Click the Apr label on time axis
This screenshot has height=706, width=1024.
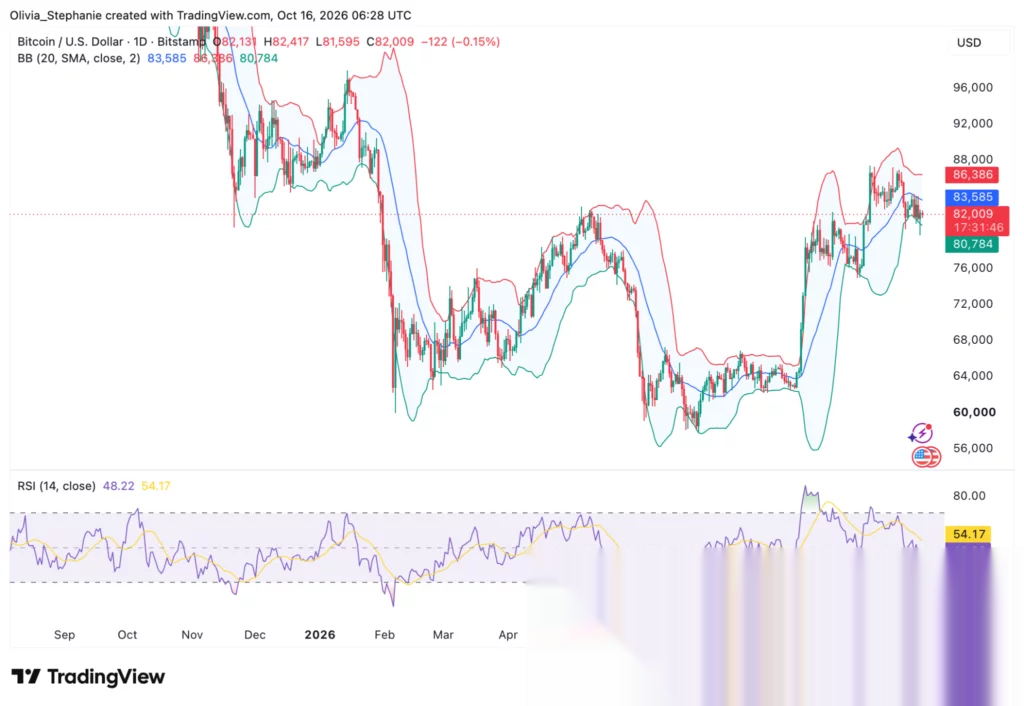(508, 635)
